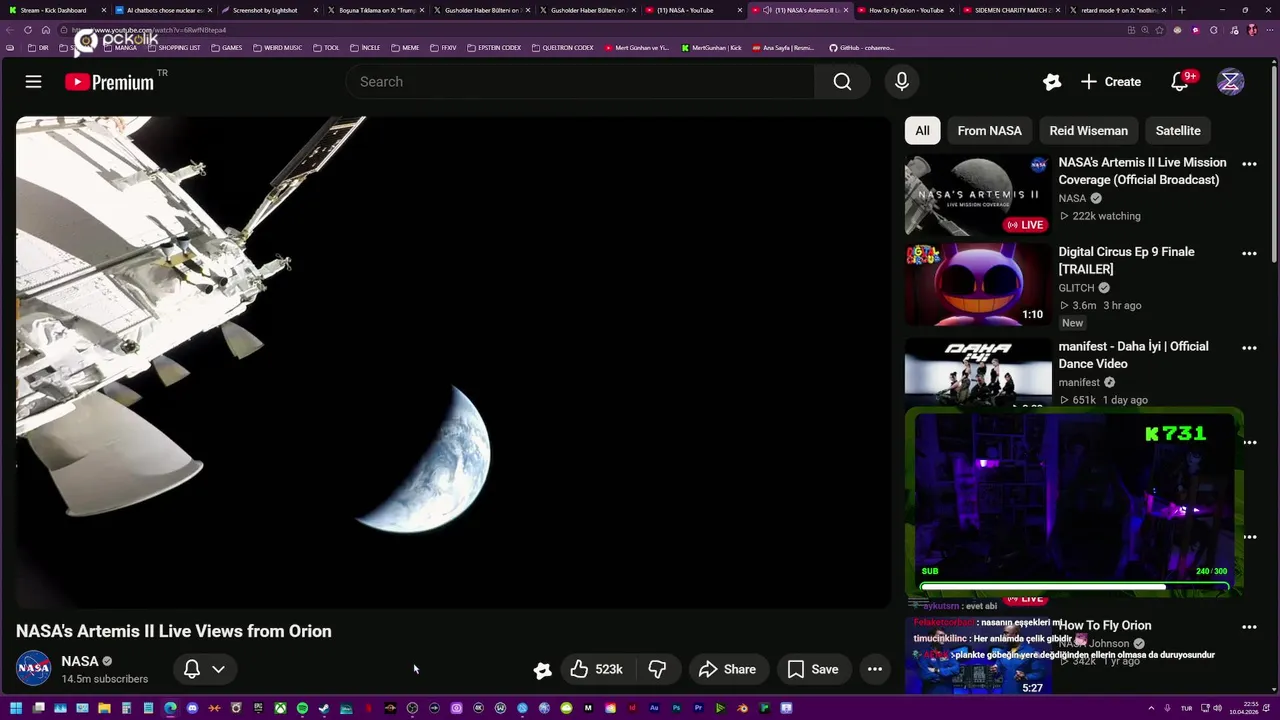Screen dimensions: 1280x720
Task: Select the From NASA filter chip
Action: click(x=989, y=131)
